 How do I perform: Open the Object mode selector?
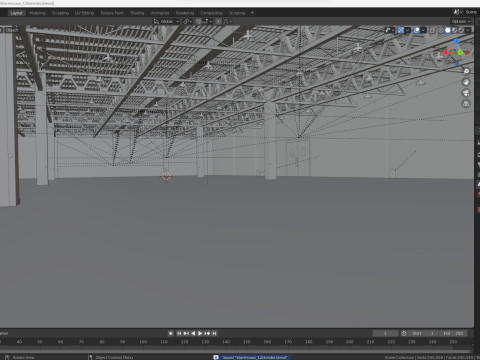tap(11, 30)
